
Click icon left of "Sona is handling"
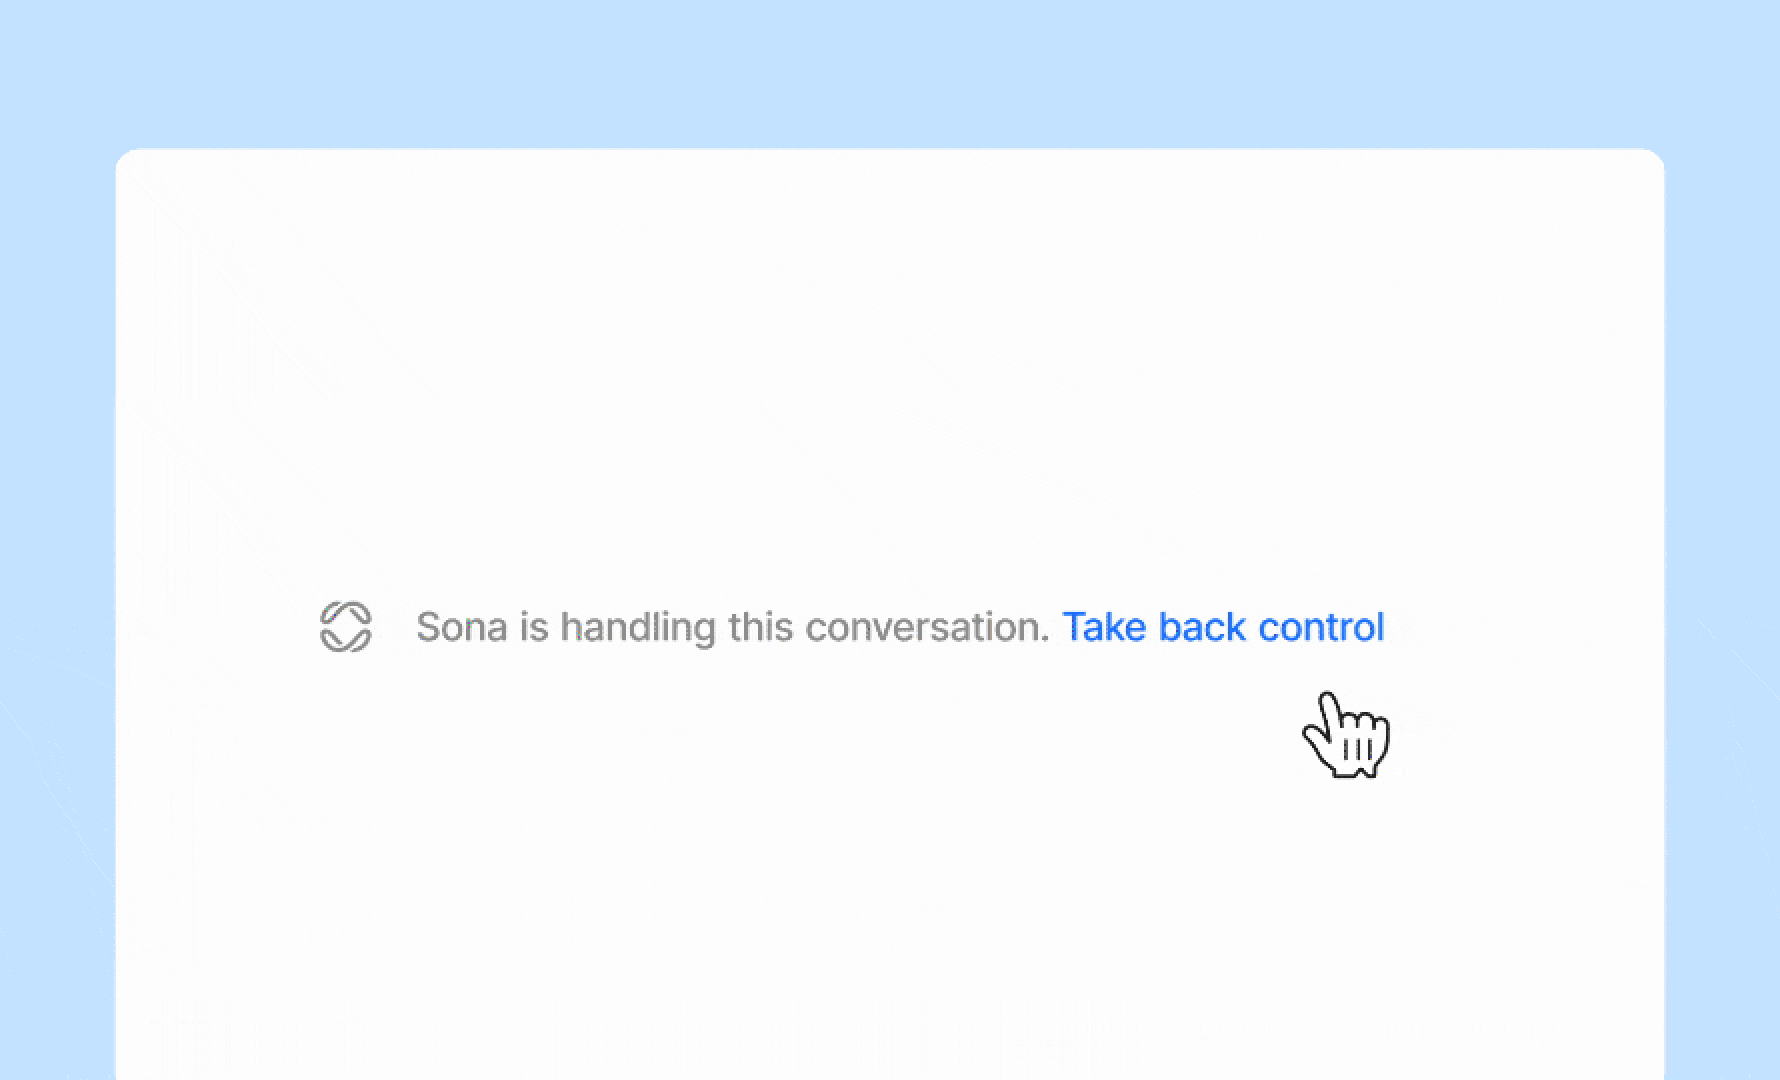click(x=346, y=627)
